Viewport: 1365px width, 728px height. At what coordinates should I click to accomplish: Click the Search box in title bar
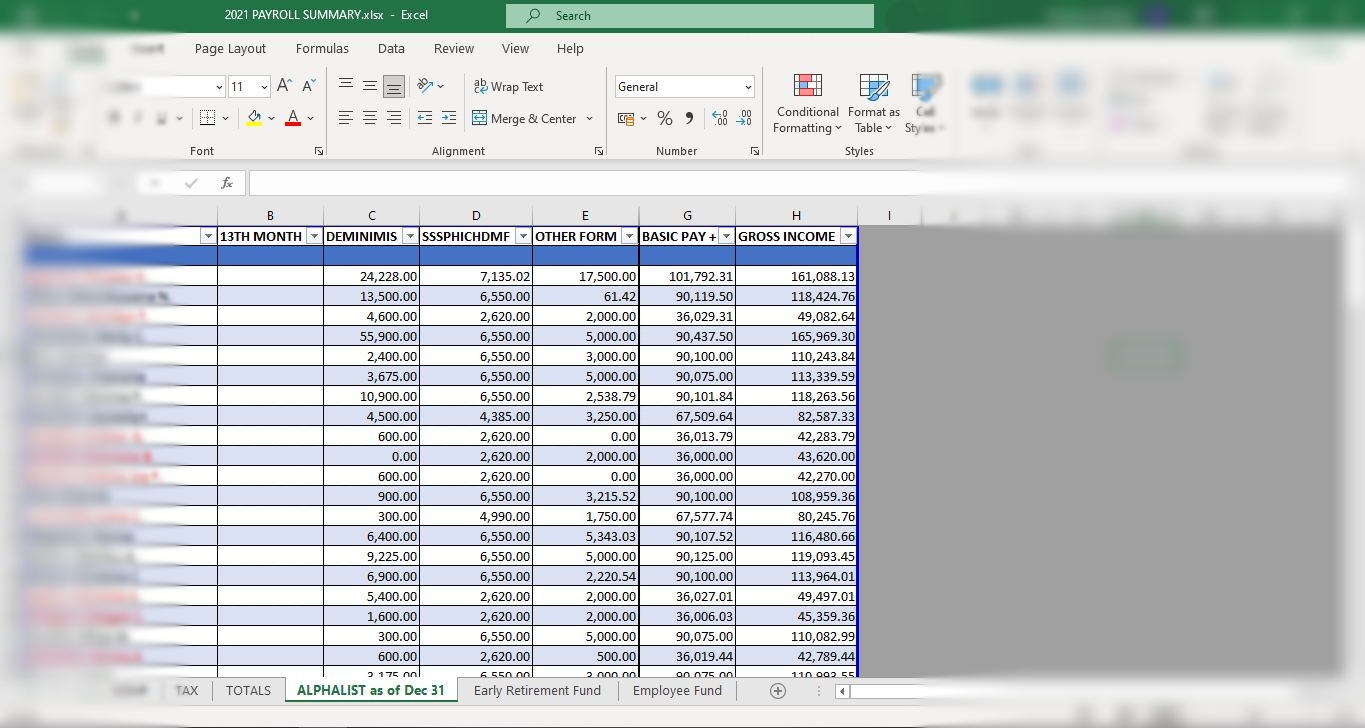[x=690, y=16]
